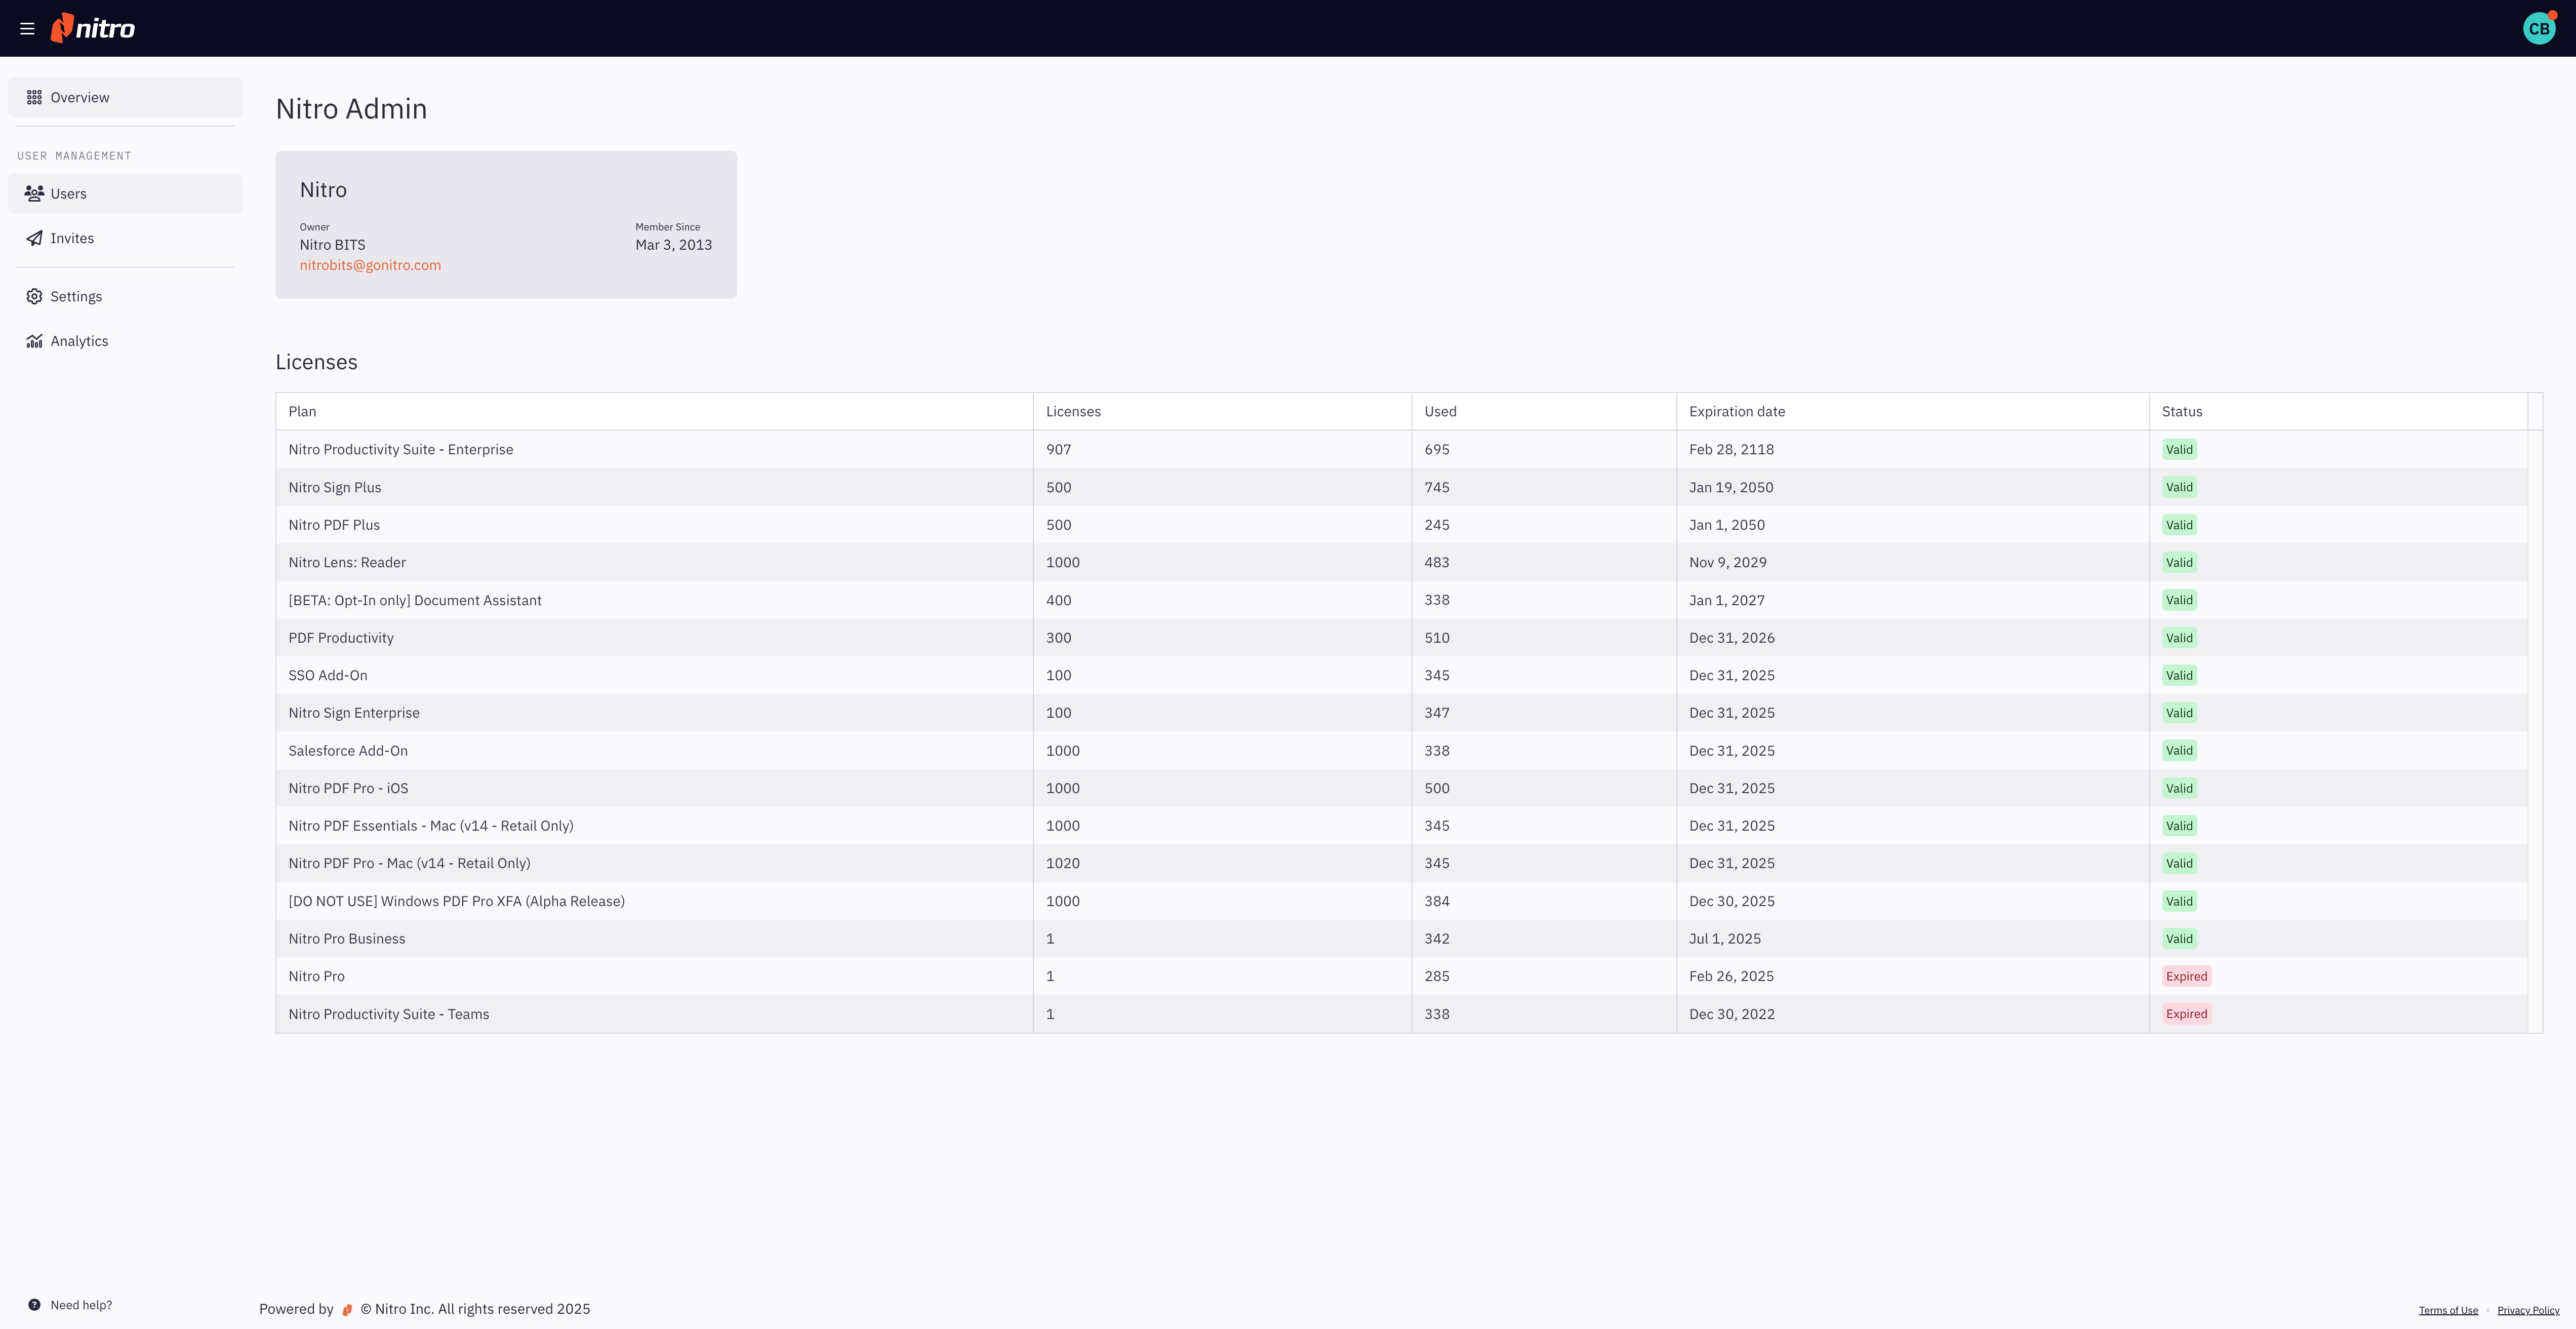Open Invites in the sidebar
The width and height of the screenshot is (2576, 1329).
coord(126,238)
